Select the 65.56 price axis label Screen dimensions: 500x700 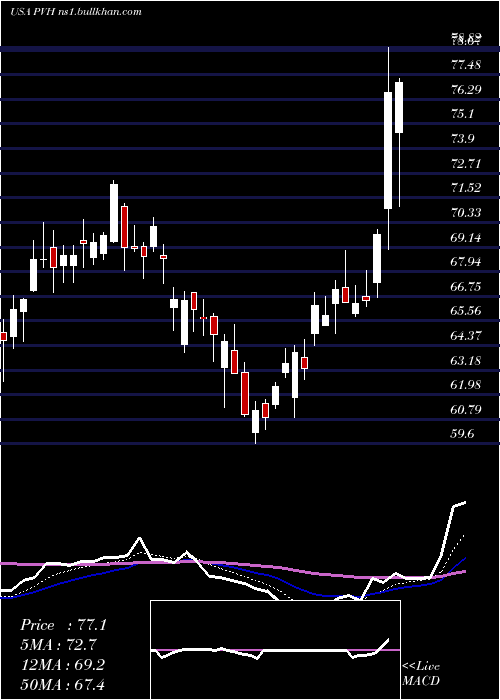tap(466, 311)
